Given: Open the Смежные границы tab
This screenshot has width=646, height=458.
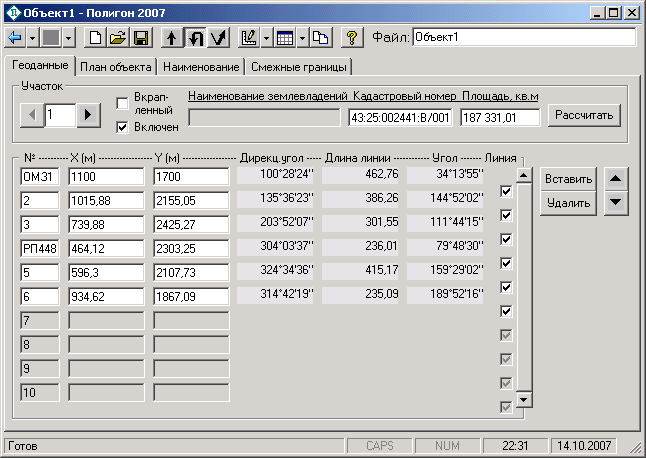Looking at the screenshot, I should click(298, 67).
